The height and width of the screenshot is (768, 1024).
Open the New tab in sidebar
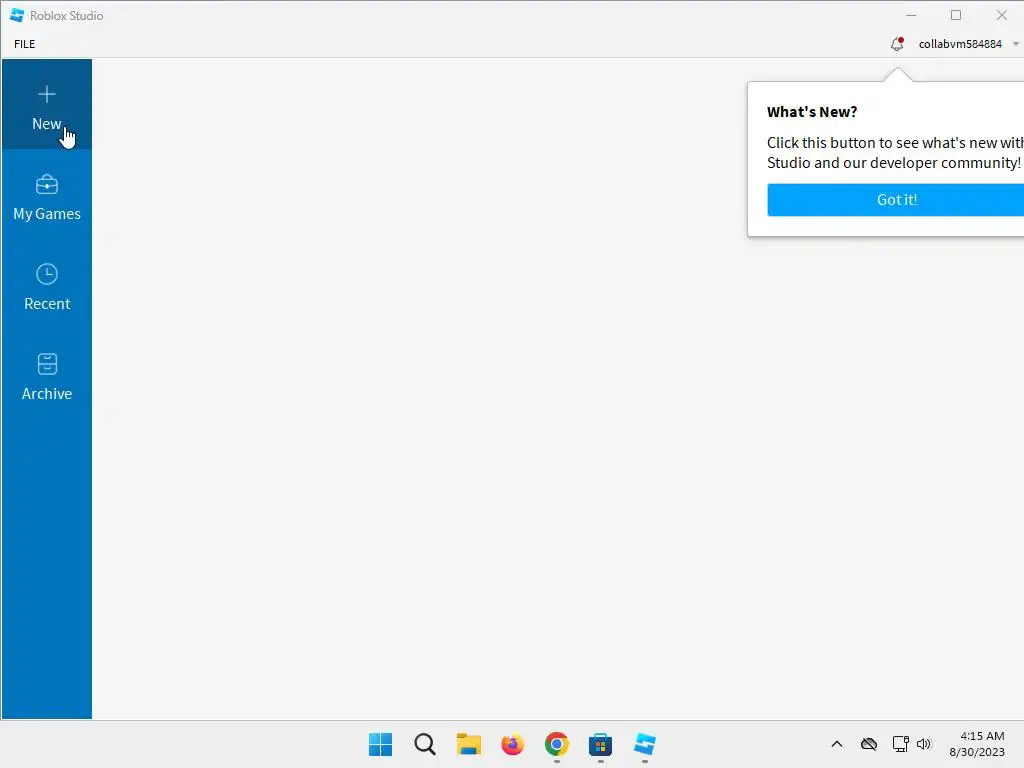pyautogui.click(x=46, y=104)
